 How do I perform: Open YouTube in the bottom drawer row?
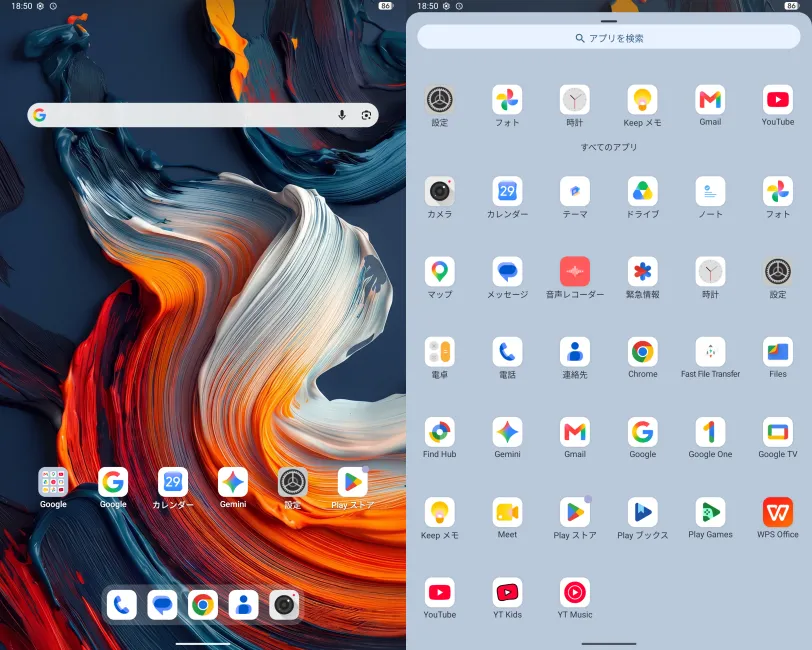tap(440, 593)
